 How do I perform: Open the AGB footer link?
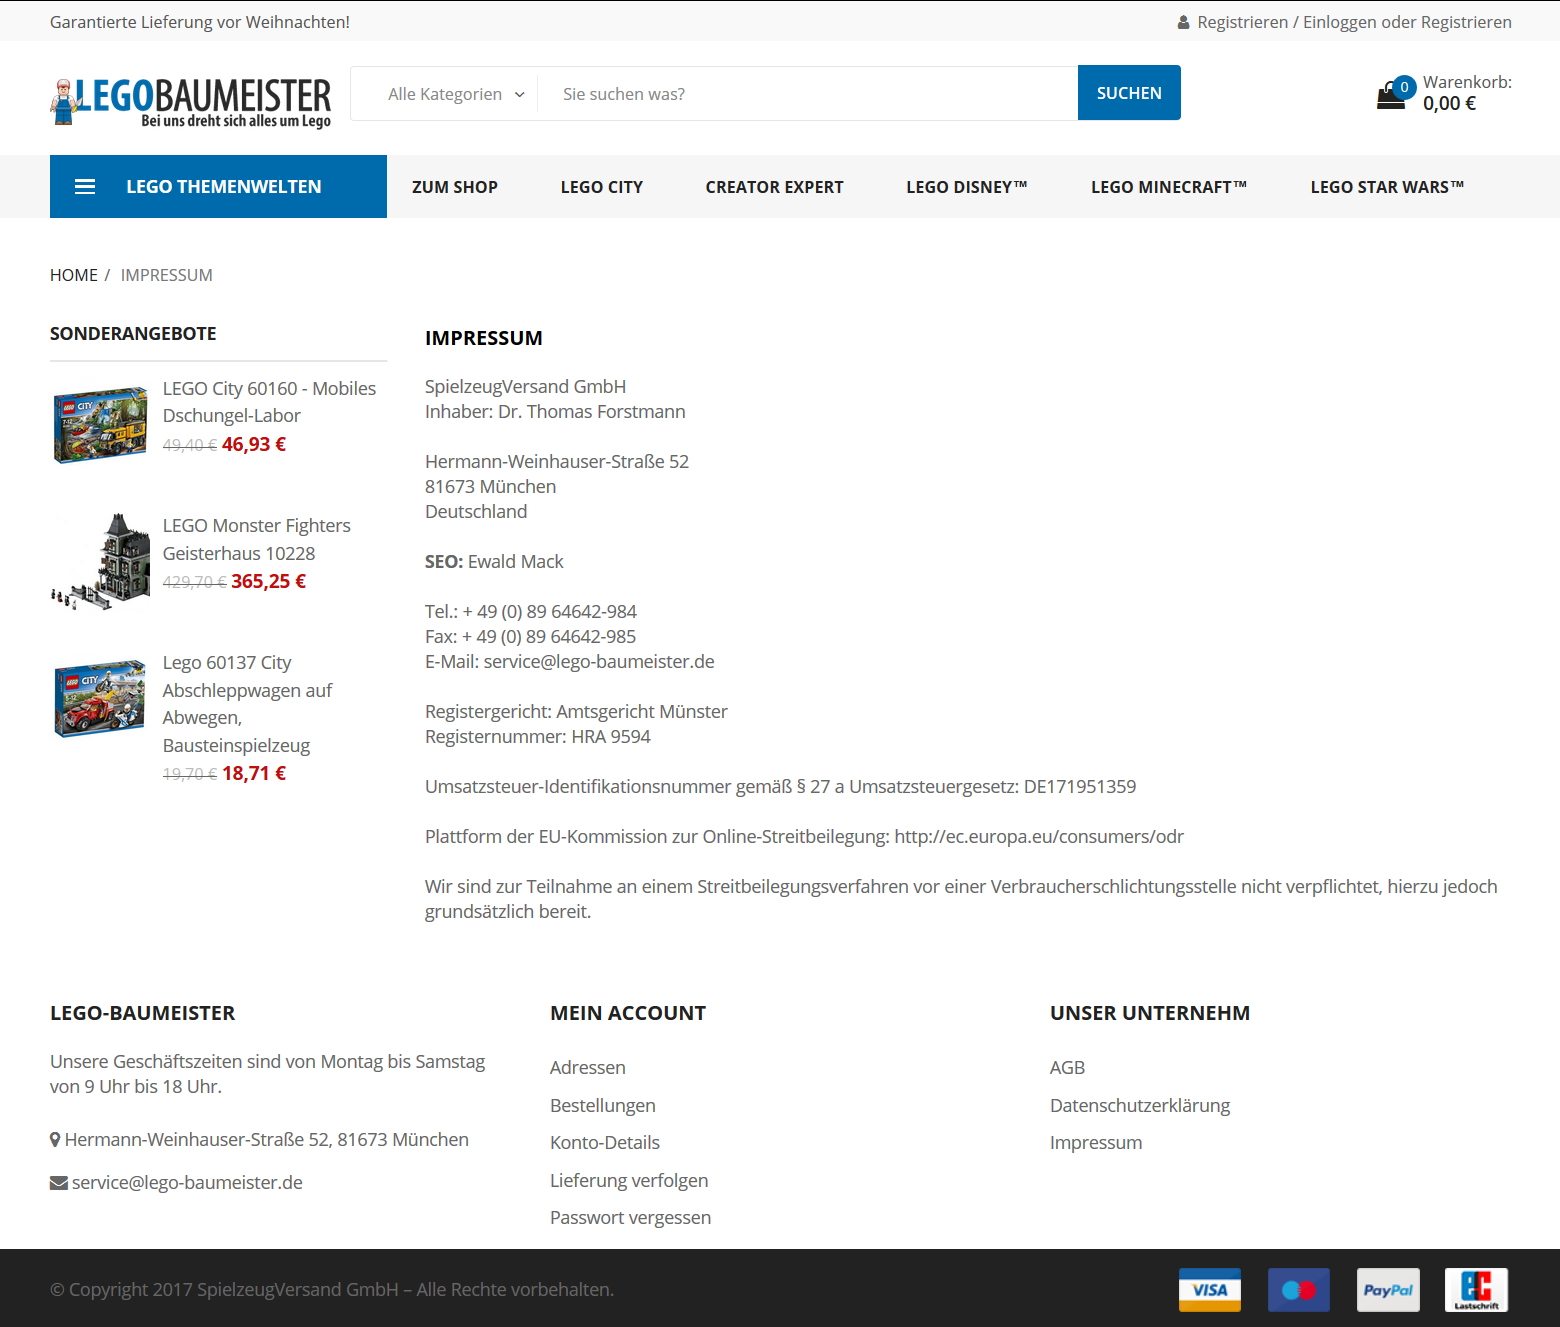tap(1067, 1068)
